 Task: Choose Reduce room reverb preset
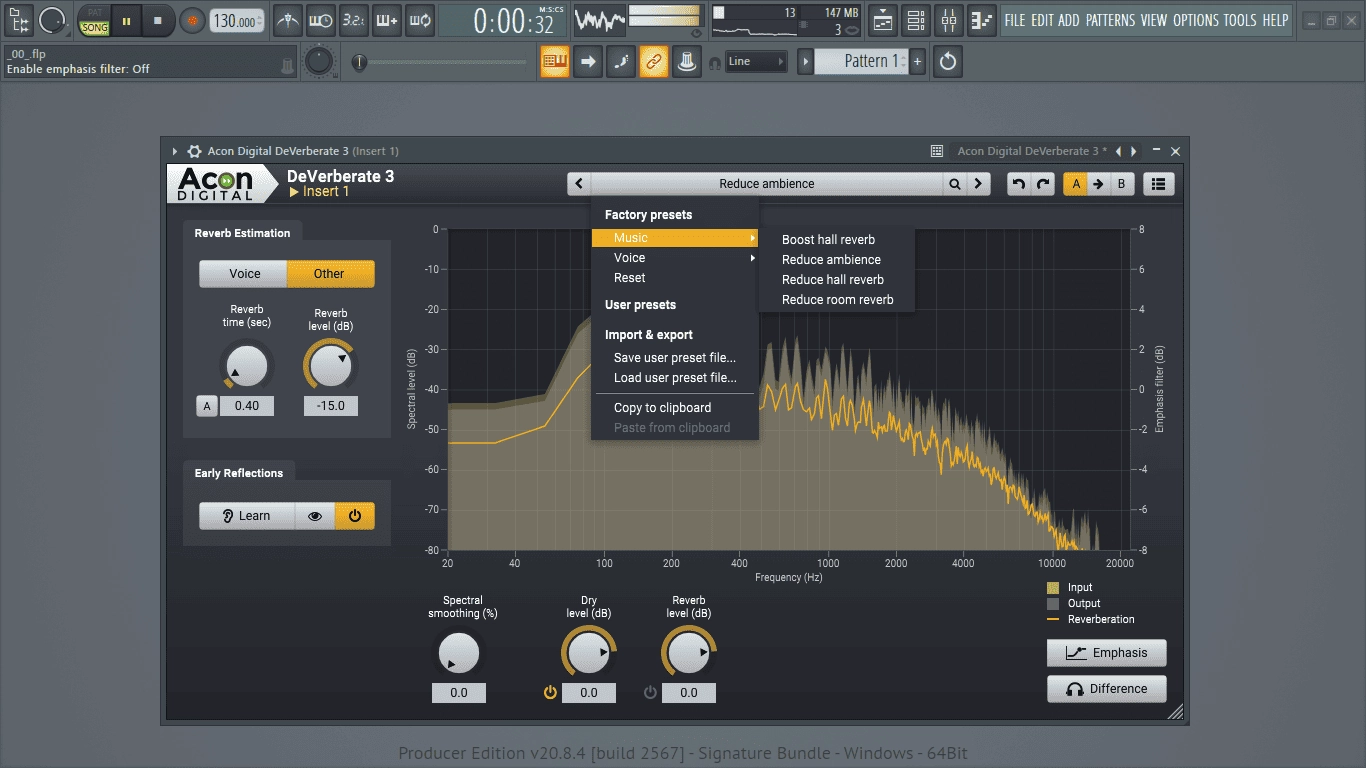(x=837, y=300)
